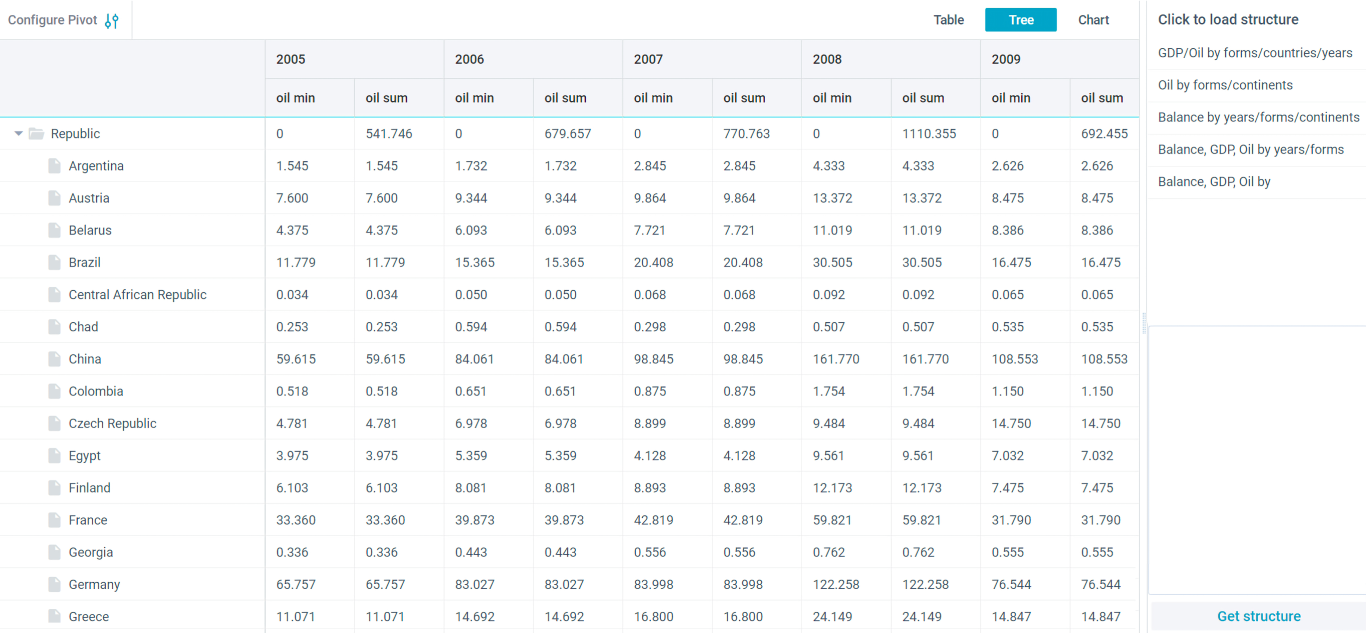Click the file icon beside Brazil
The height and width of the screenshot is (633, 1366).
click(55, 263)
